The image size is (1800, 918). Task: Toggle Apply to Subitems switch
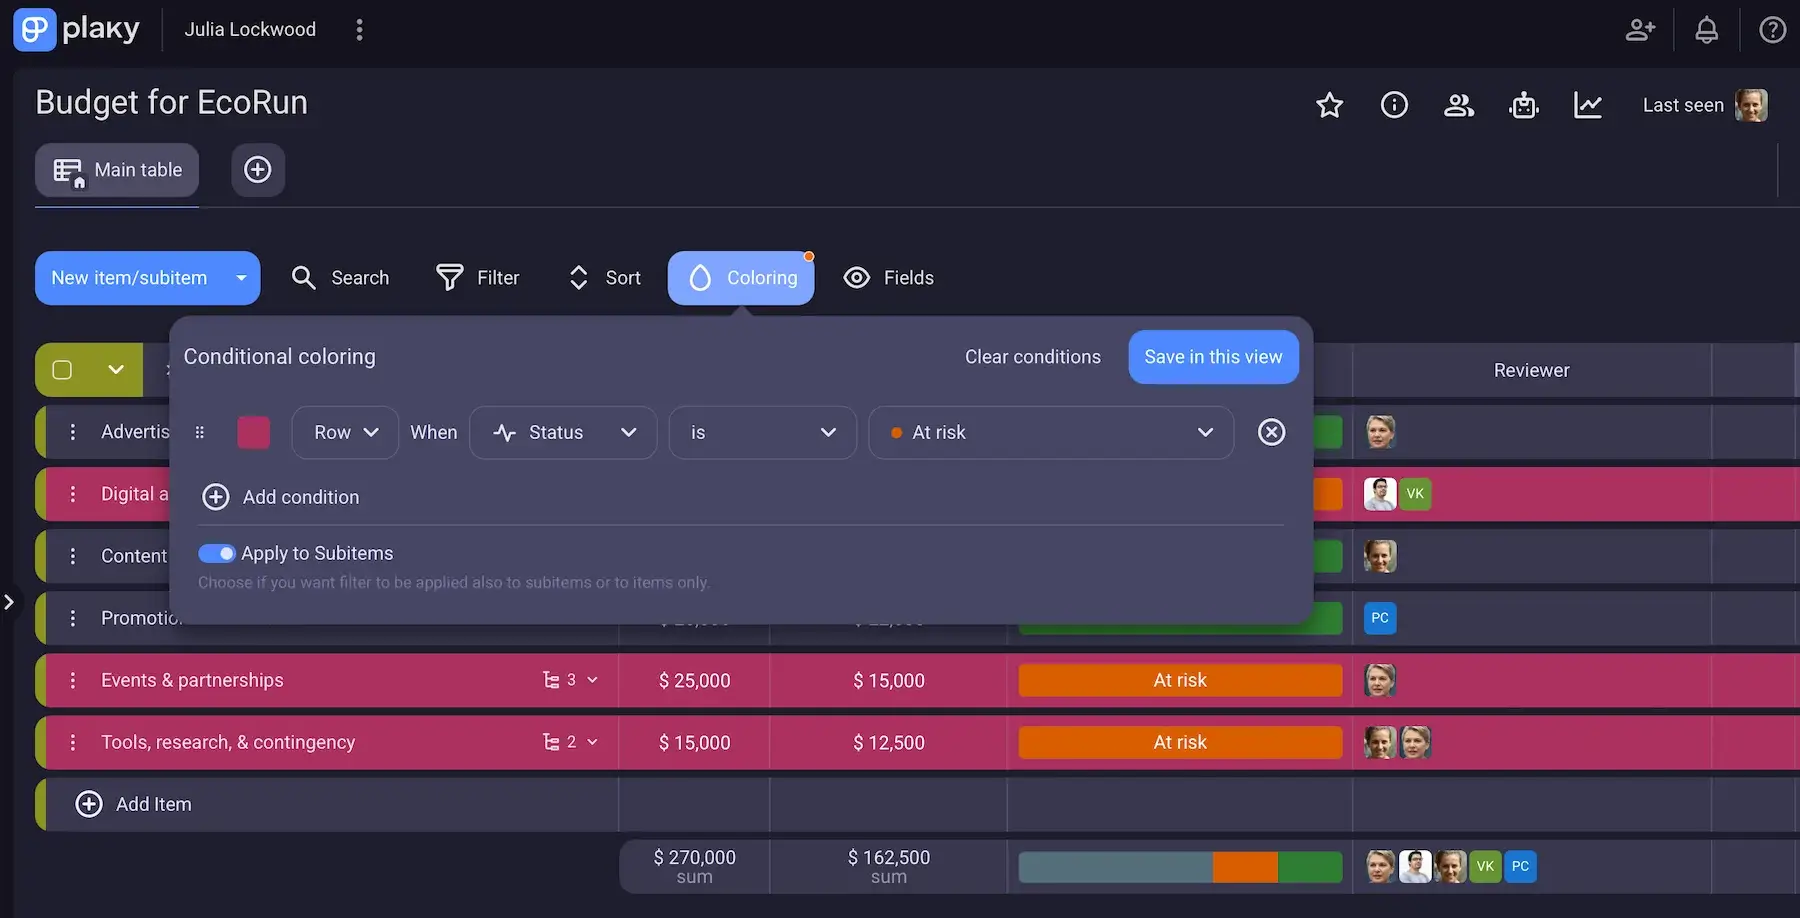(x=216, y=554)
